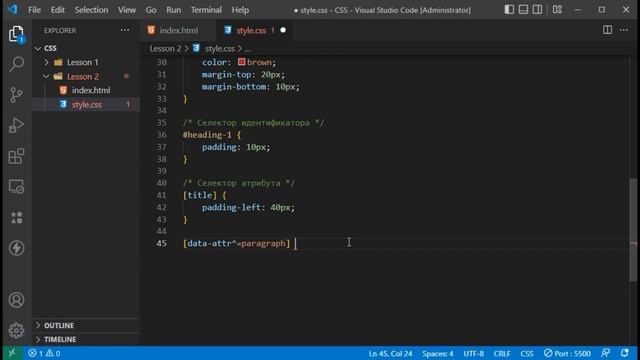The width and height of the screenshot is (640, 360).
Task: Open editor More Actions menu
Action: 624,30
